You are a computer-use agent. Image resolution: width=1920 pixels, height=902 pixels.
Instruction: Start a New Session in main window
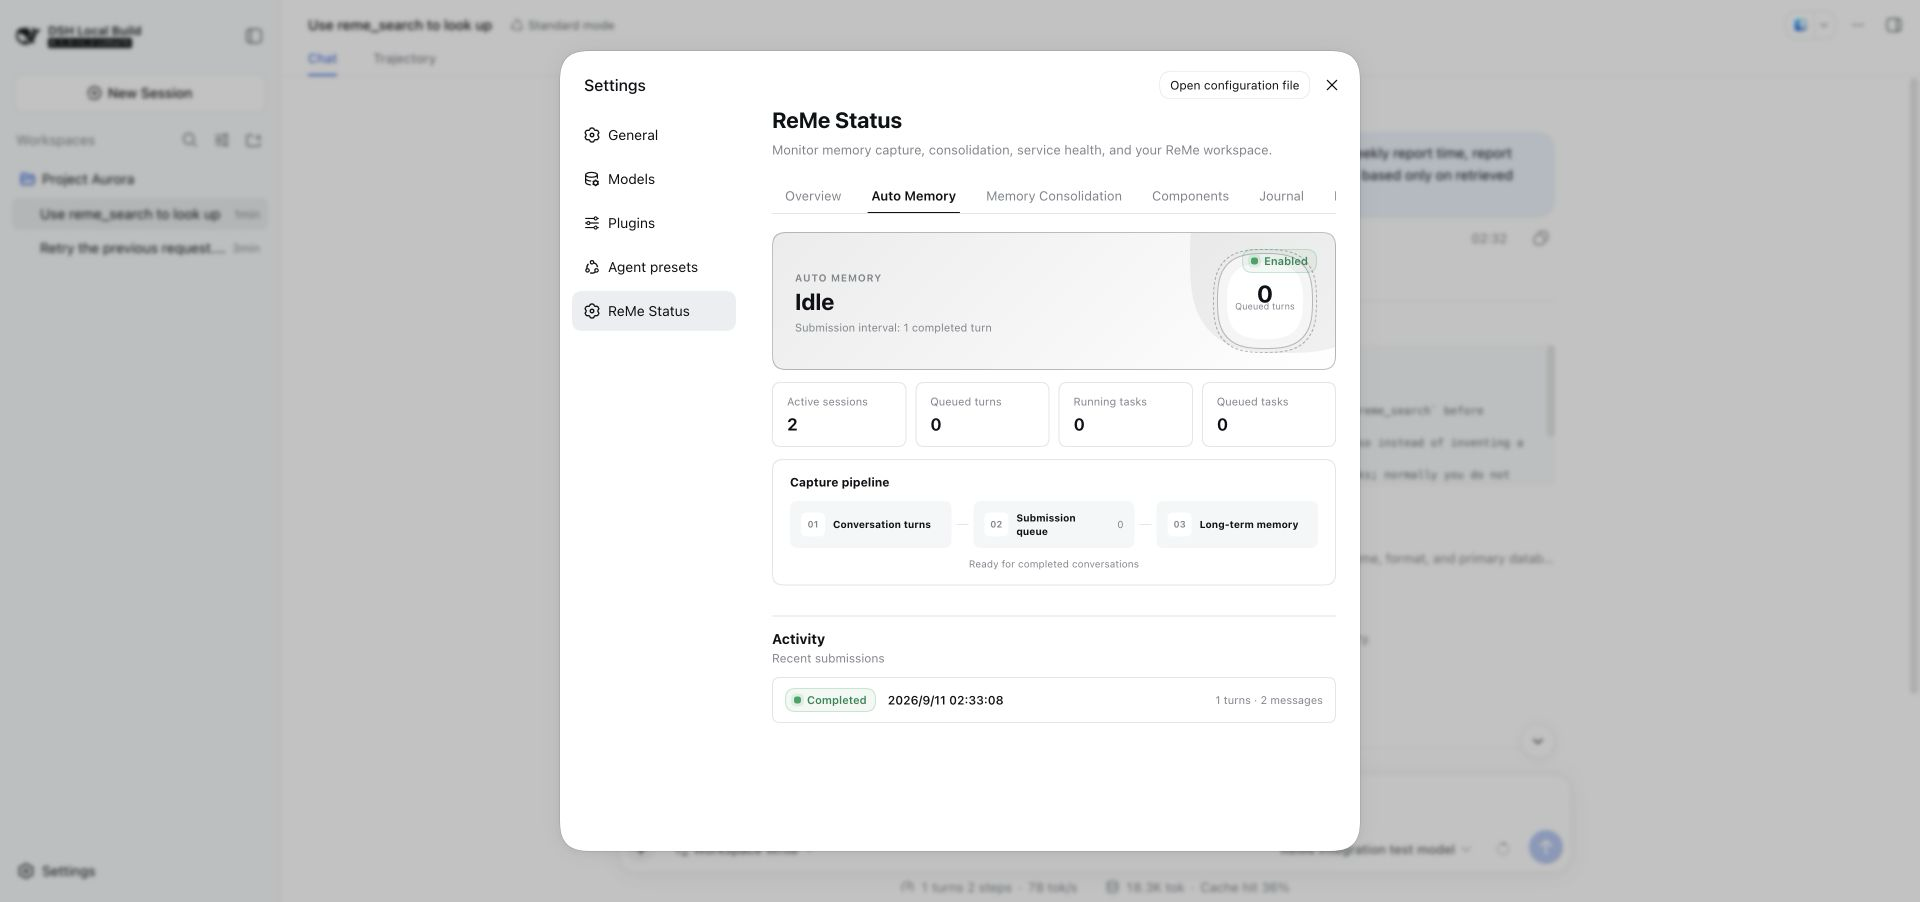pos(140,93)
